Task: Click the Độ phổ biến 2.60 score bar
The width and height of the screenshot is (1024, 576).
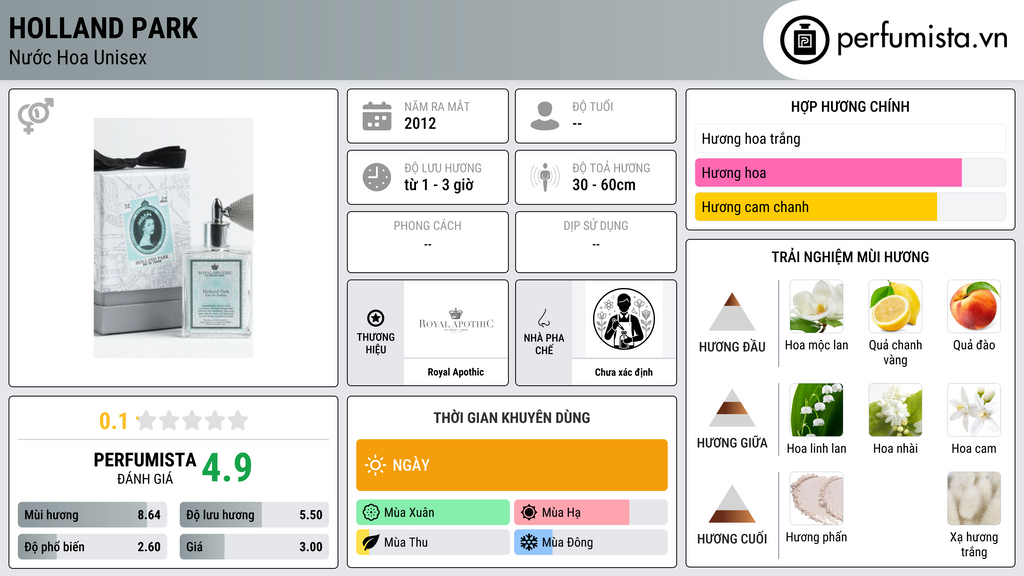Action: pyautogui.click(x=93, y=547)
